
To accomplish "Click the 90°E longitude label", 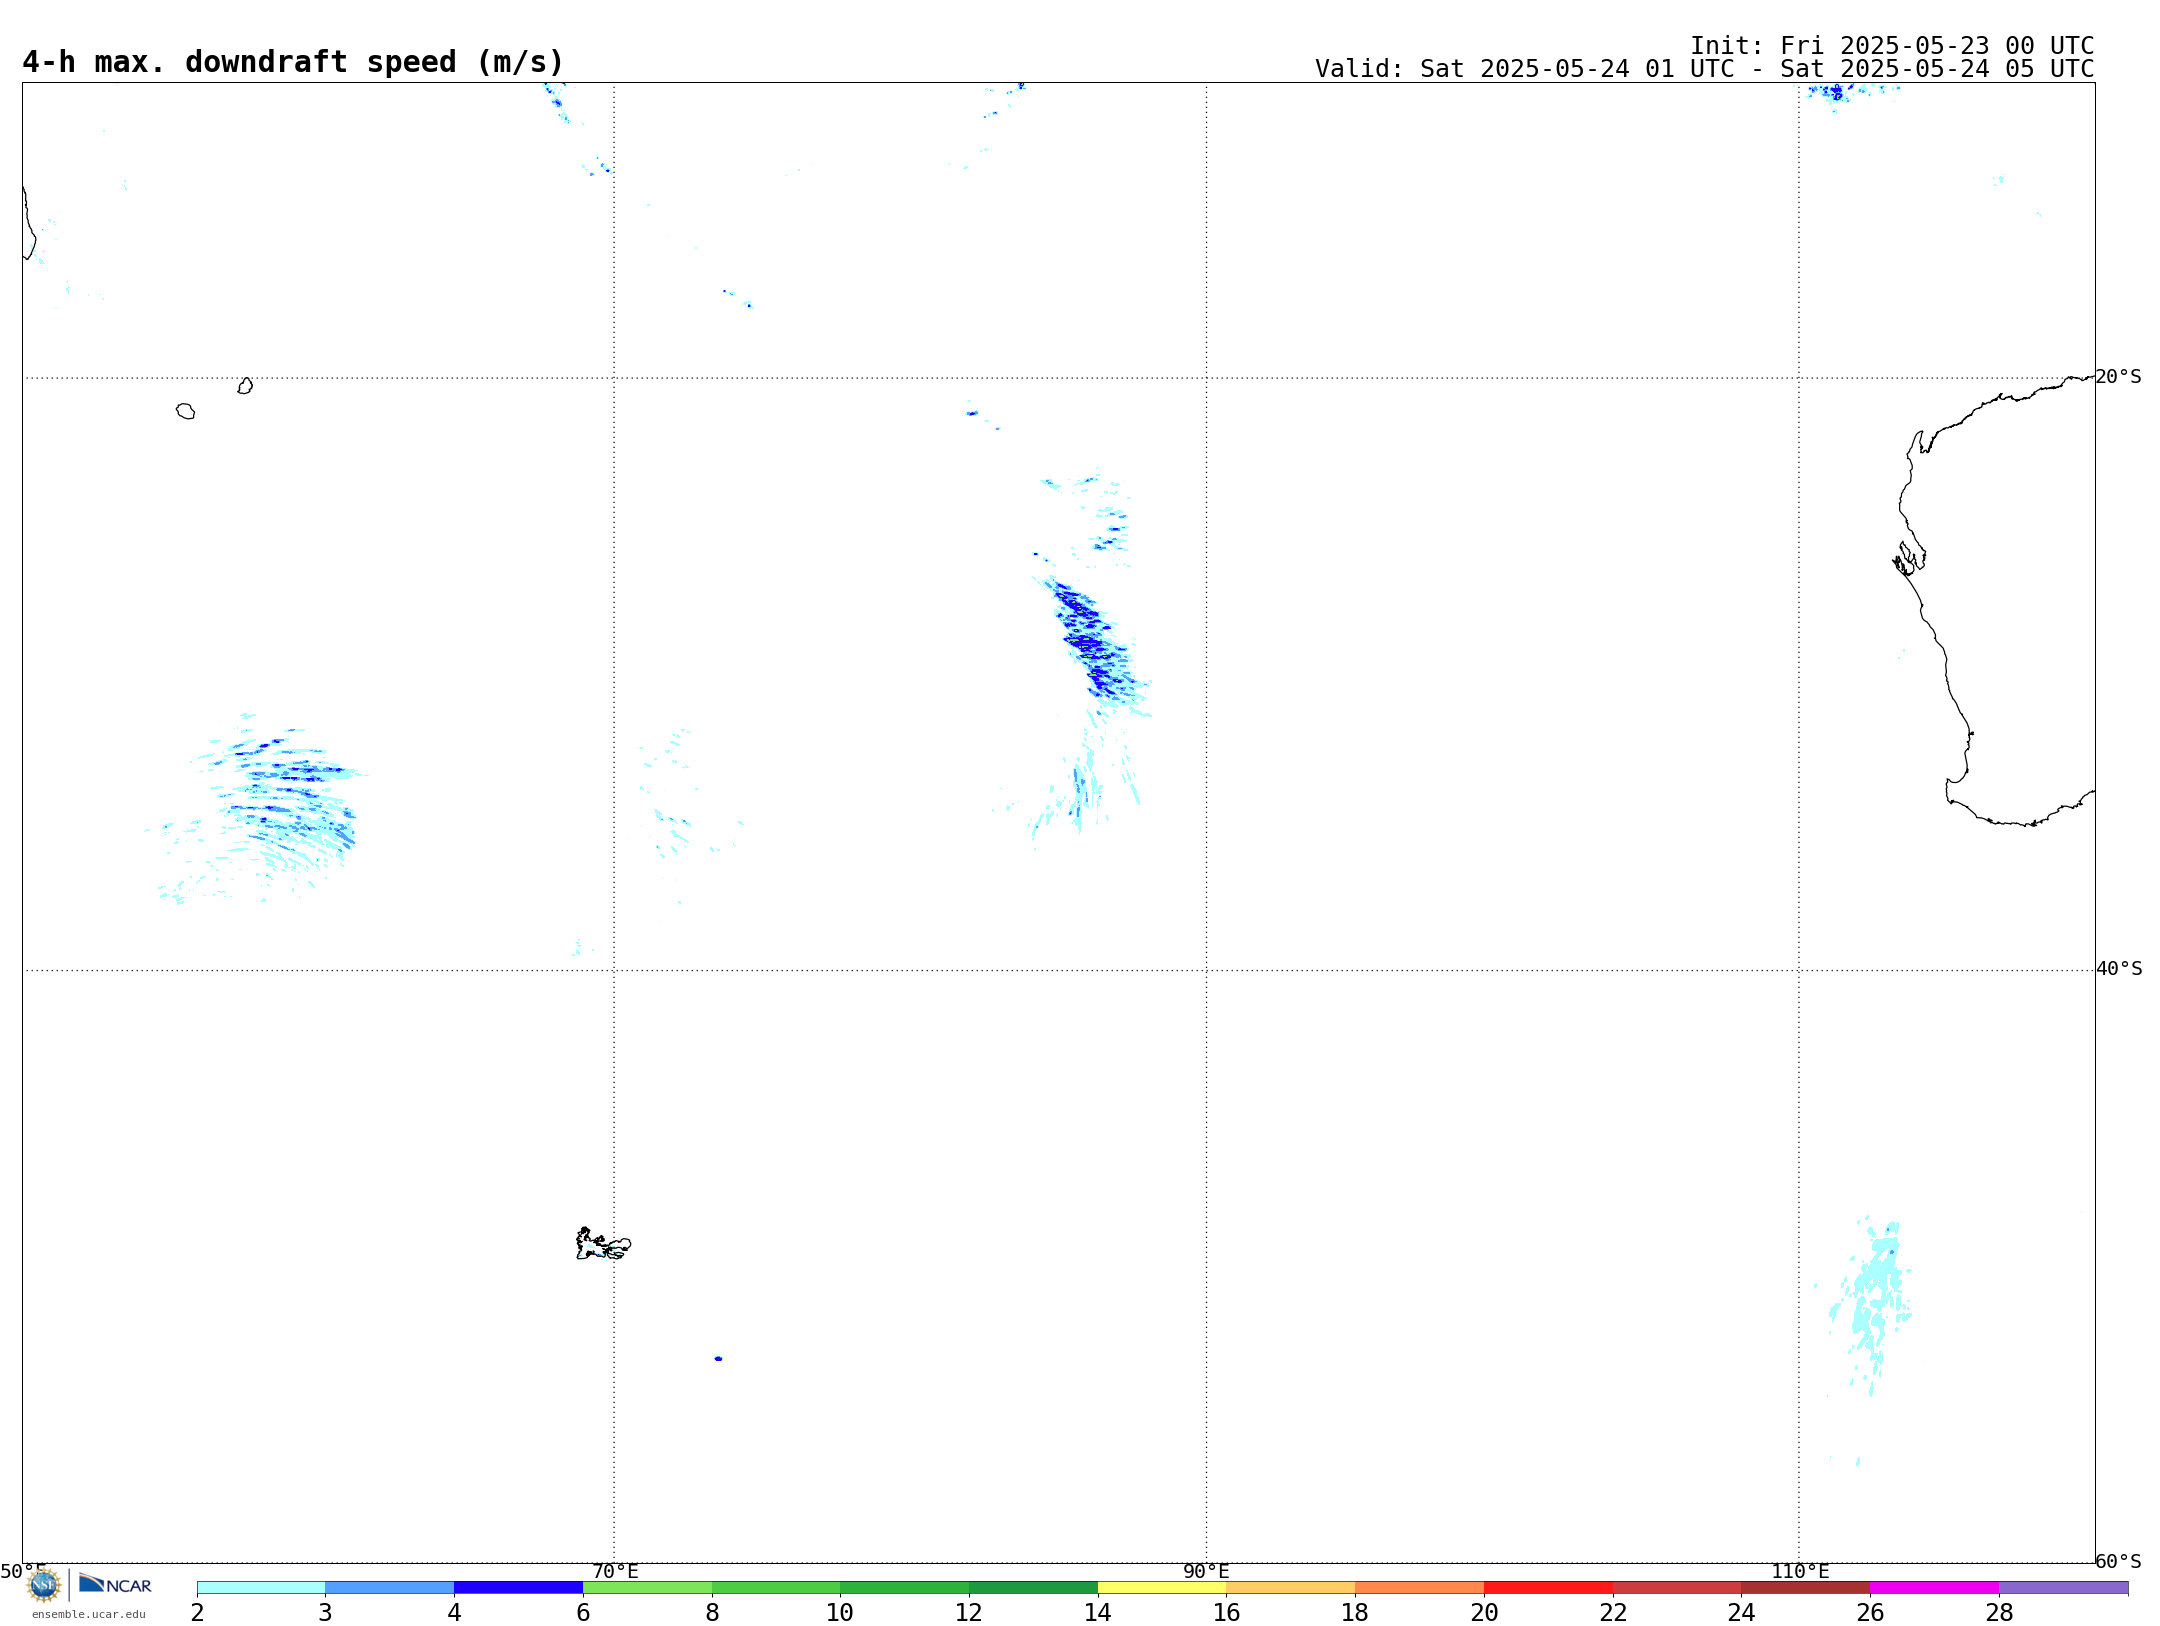I will (x=1207, y=1572).
